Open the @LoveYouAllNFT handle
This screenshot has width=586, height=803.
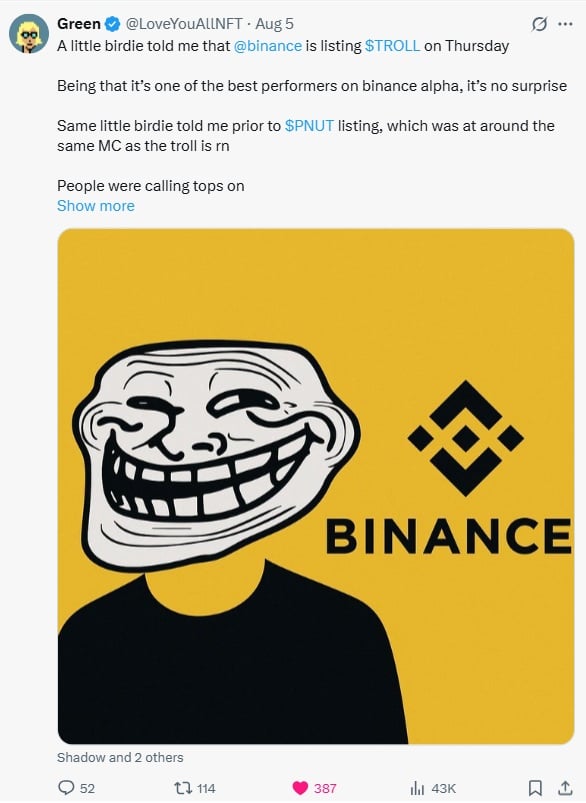click(x=183, y=24)
